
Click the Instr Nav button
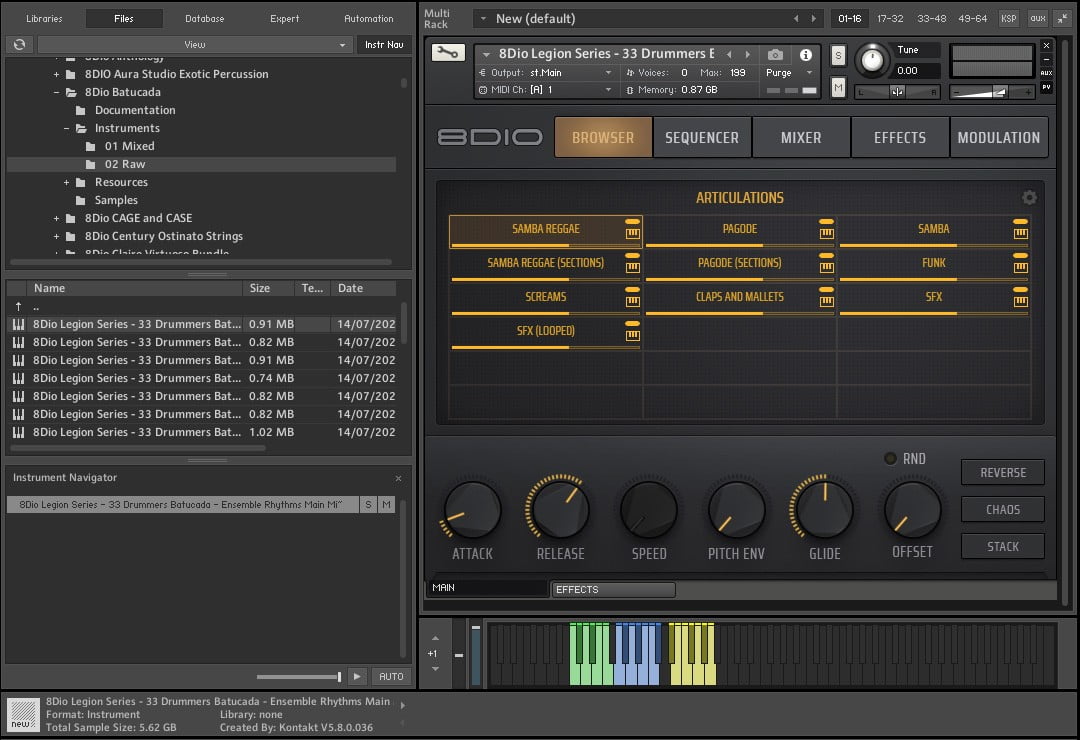(x=384, y=44)
